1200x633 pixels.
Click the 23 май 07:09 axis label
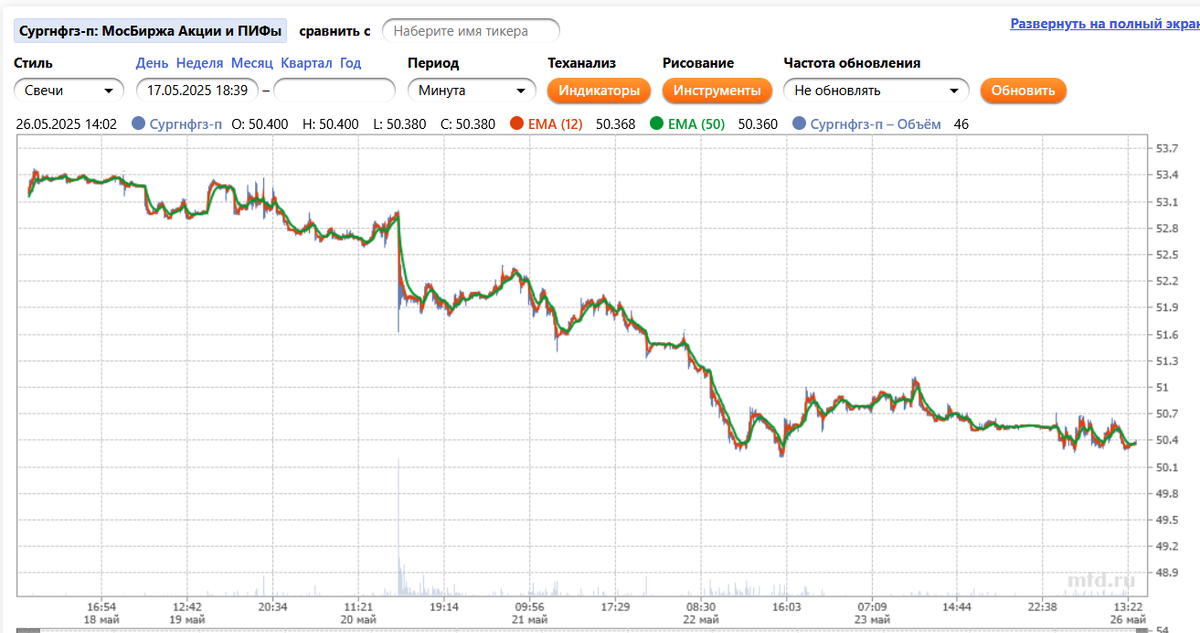click(872, 613)
